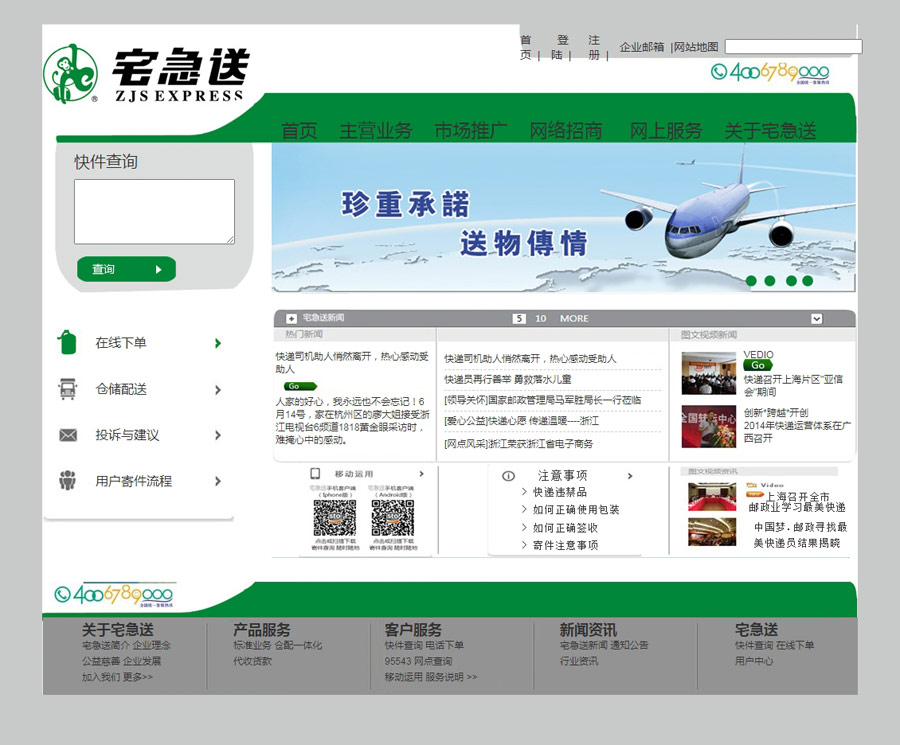Open the 宅急送简介 footer link
Screen dimensions: 900x745
[x=105, y=645]
